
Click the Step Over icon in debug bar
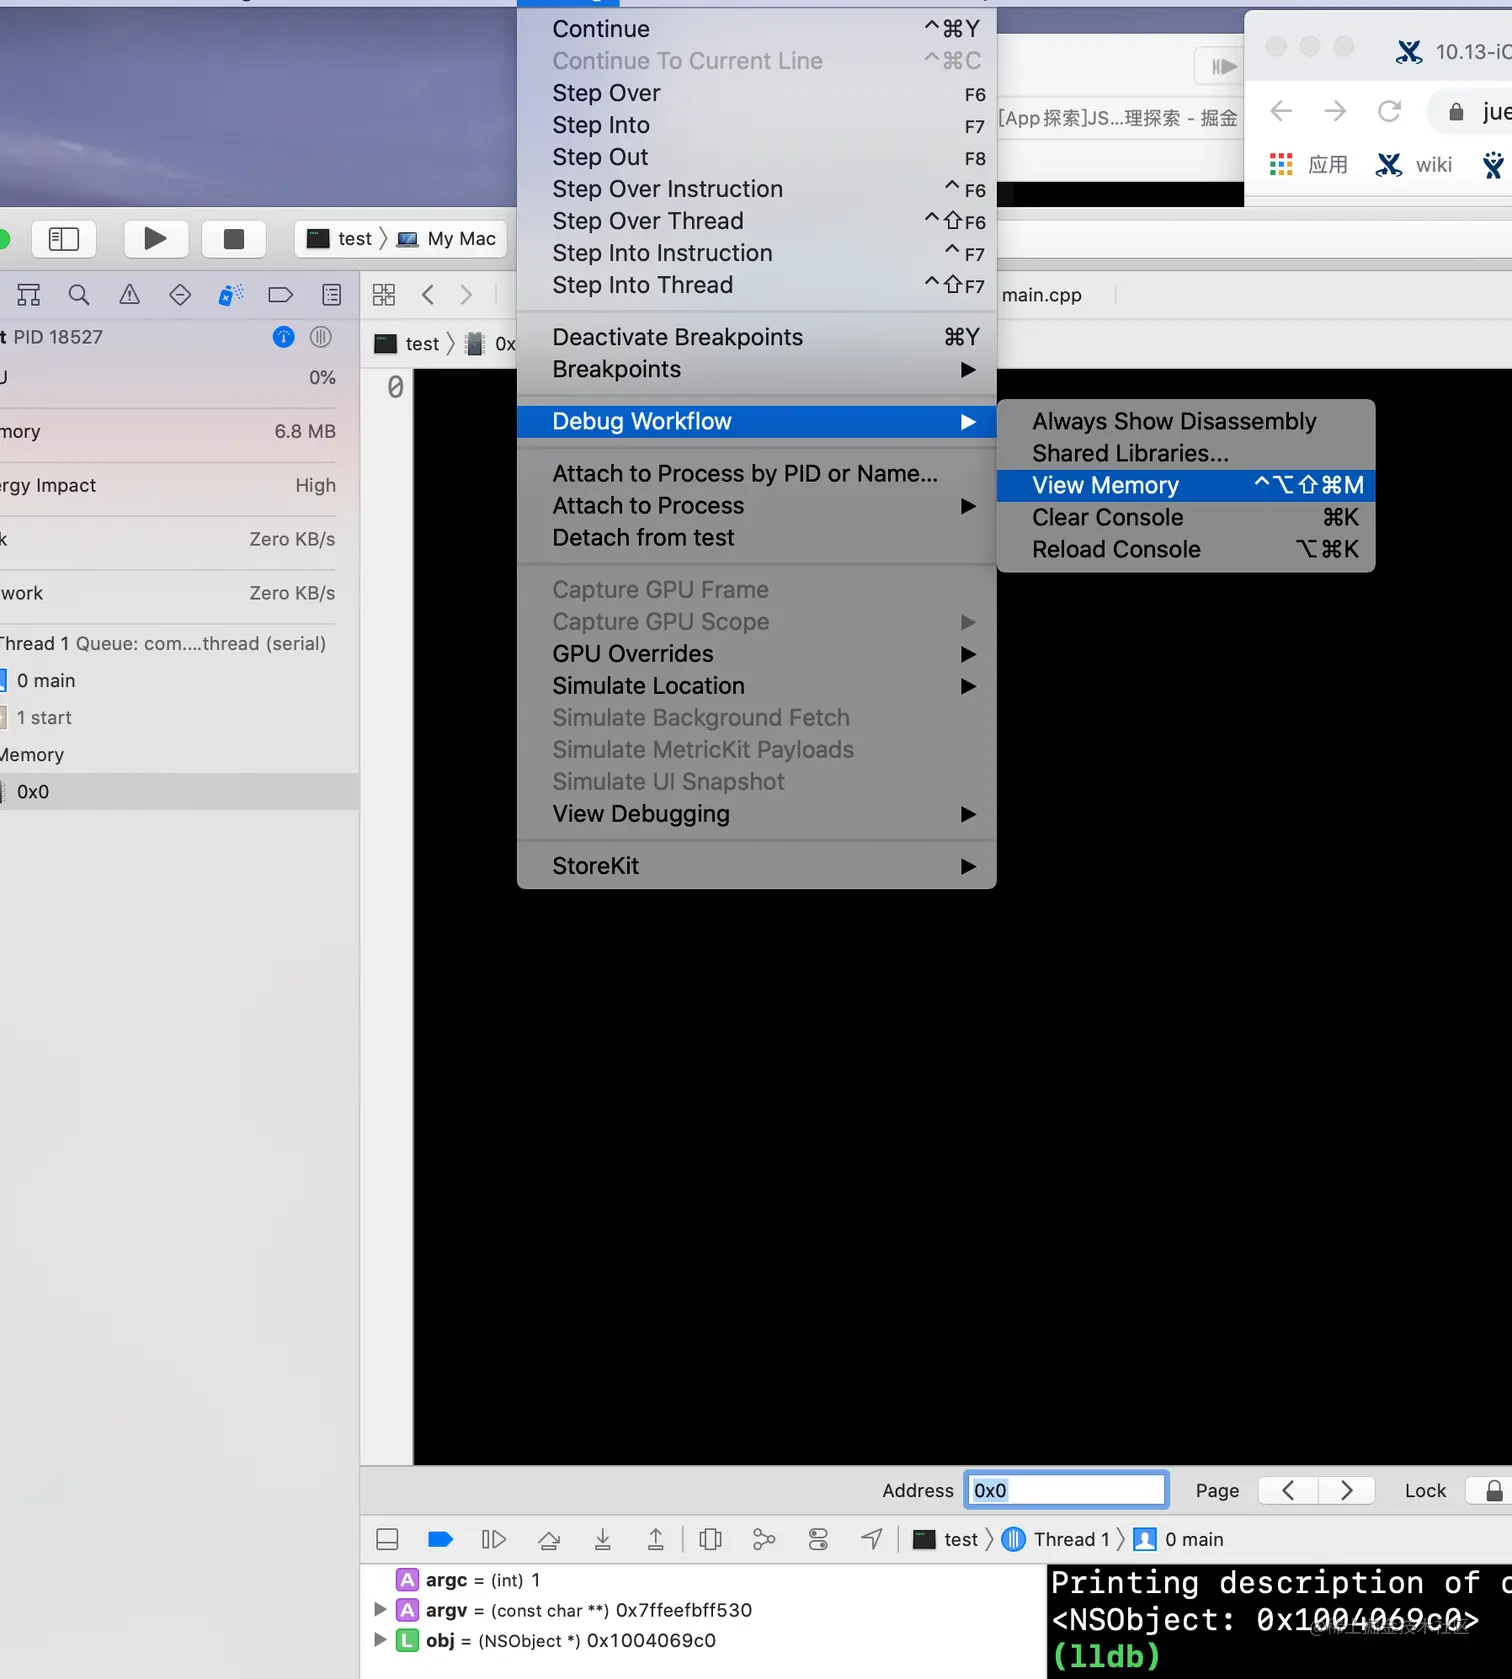[549, 1539]
